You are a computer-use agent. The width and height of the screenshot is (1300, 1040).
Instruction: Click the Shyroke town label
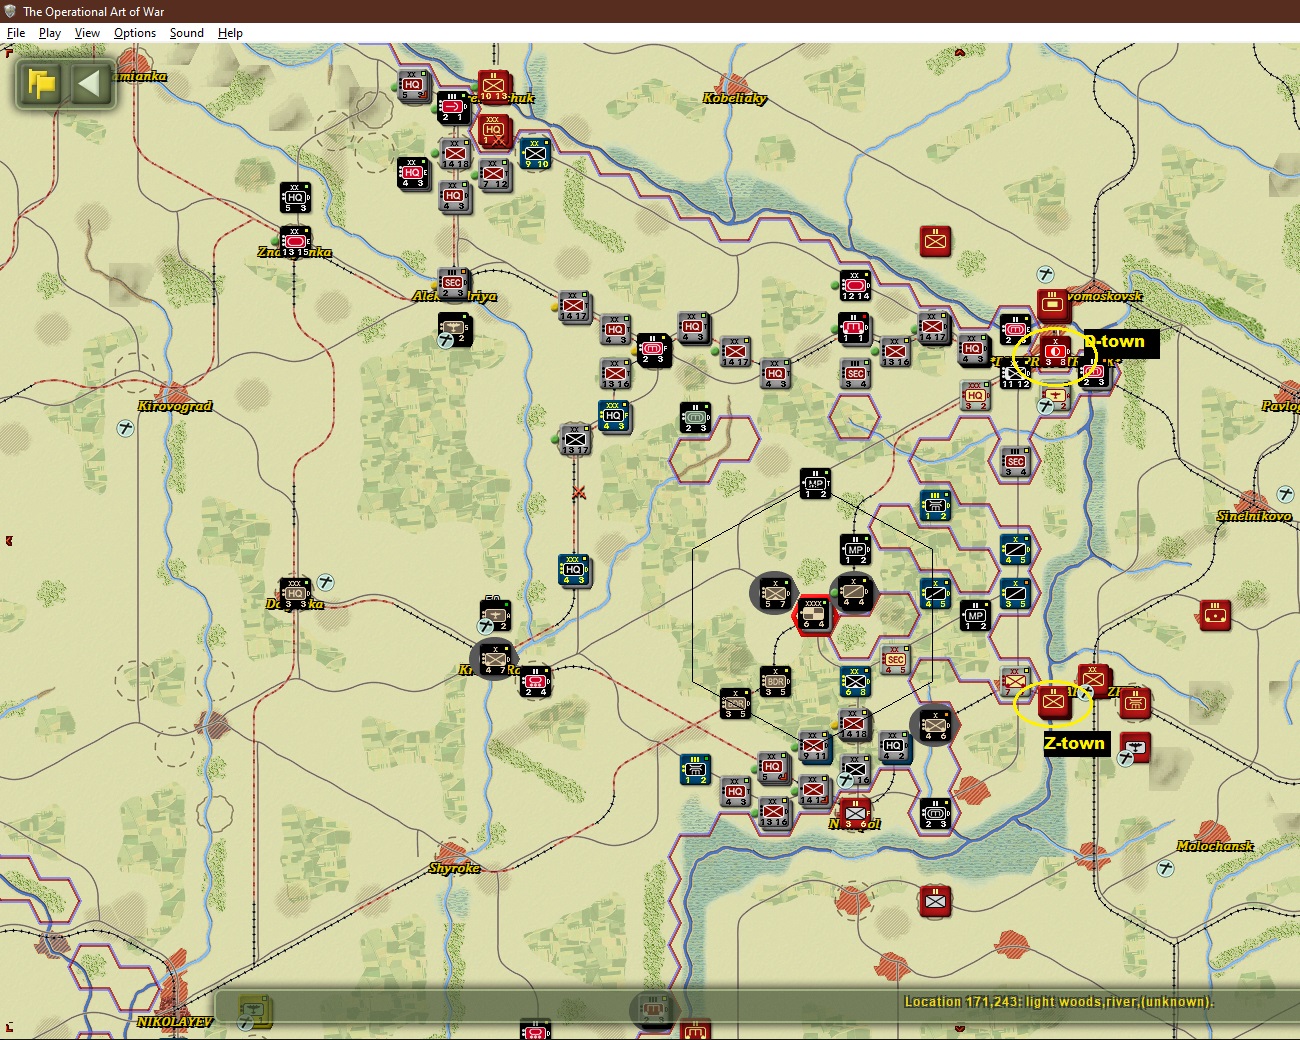click(x=454, y=867)
